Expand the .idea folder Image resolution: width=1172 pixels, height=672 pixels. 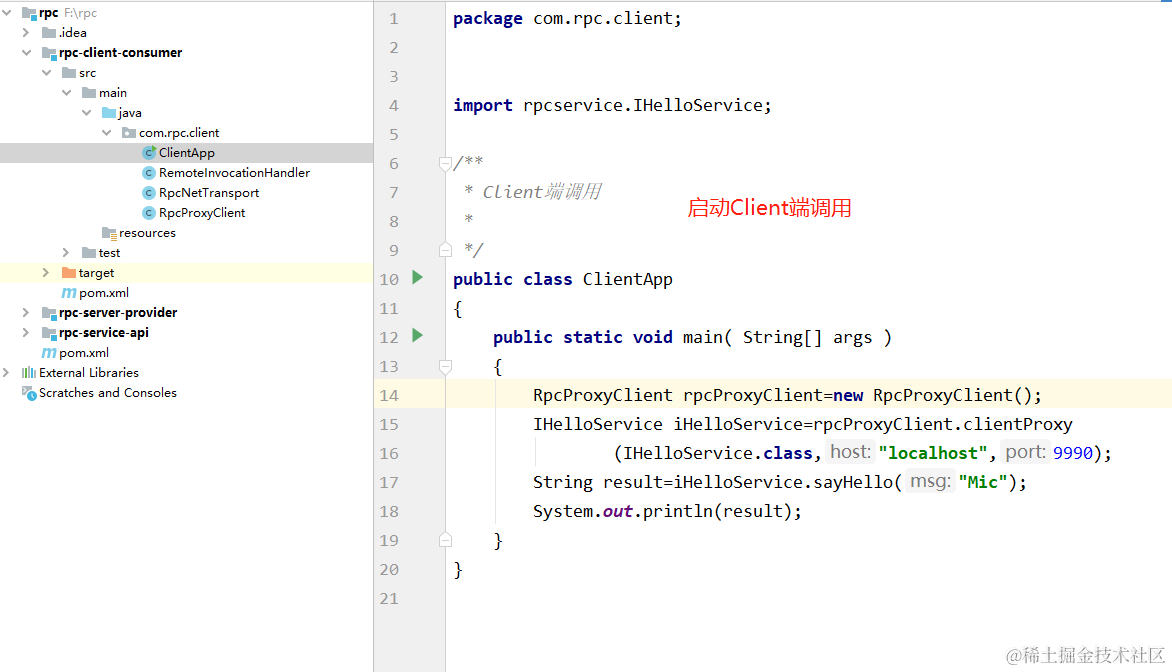[26, 32]
